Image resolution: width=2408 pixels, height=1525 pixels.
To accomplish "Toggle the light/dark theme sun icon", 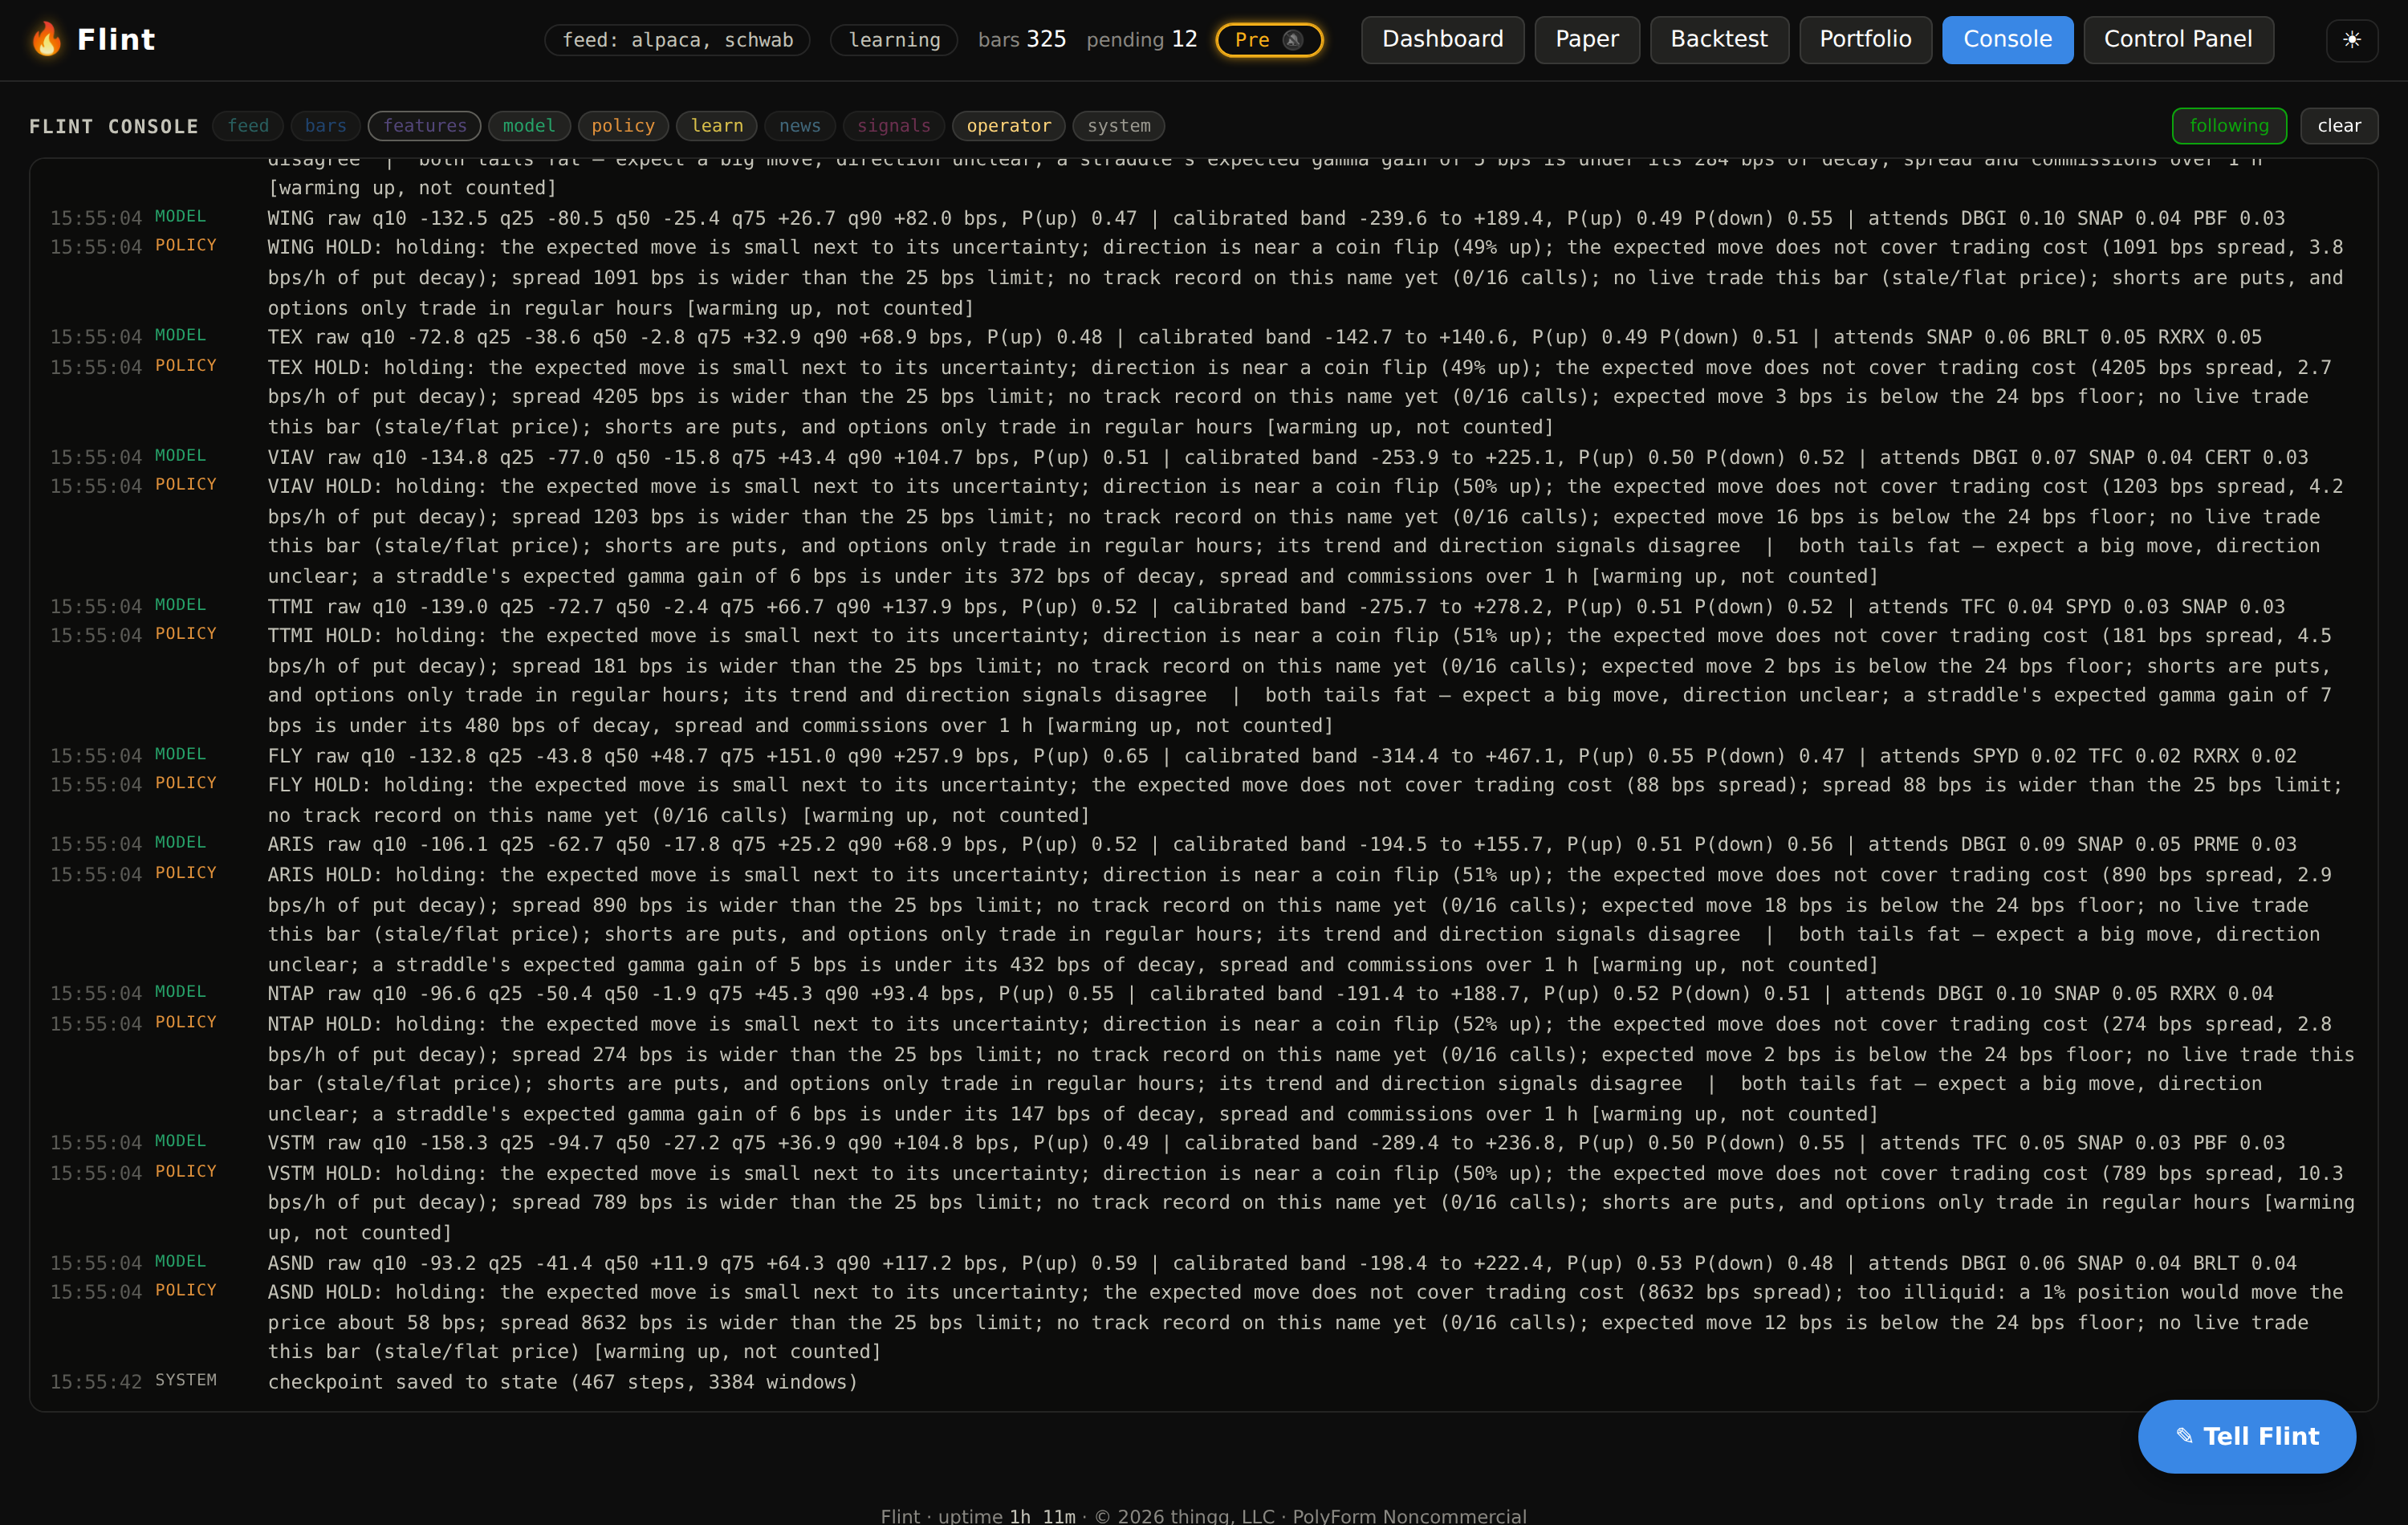I will point(2352,40).
